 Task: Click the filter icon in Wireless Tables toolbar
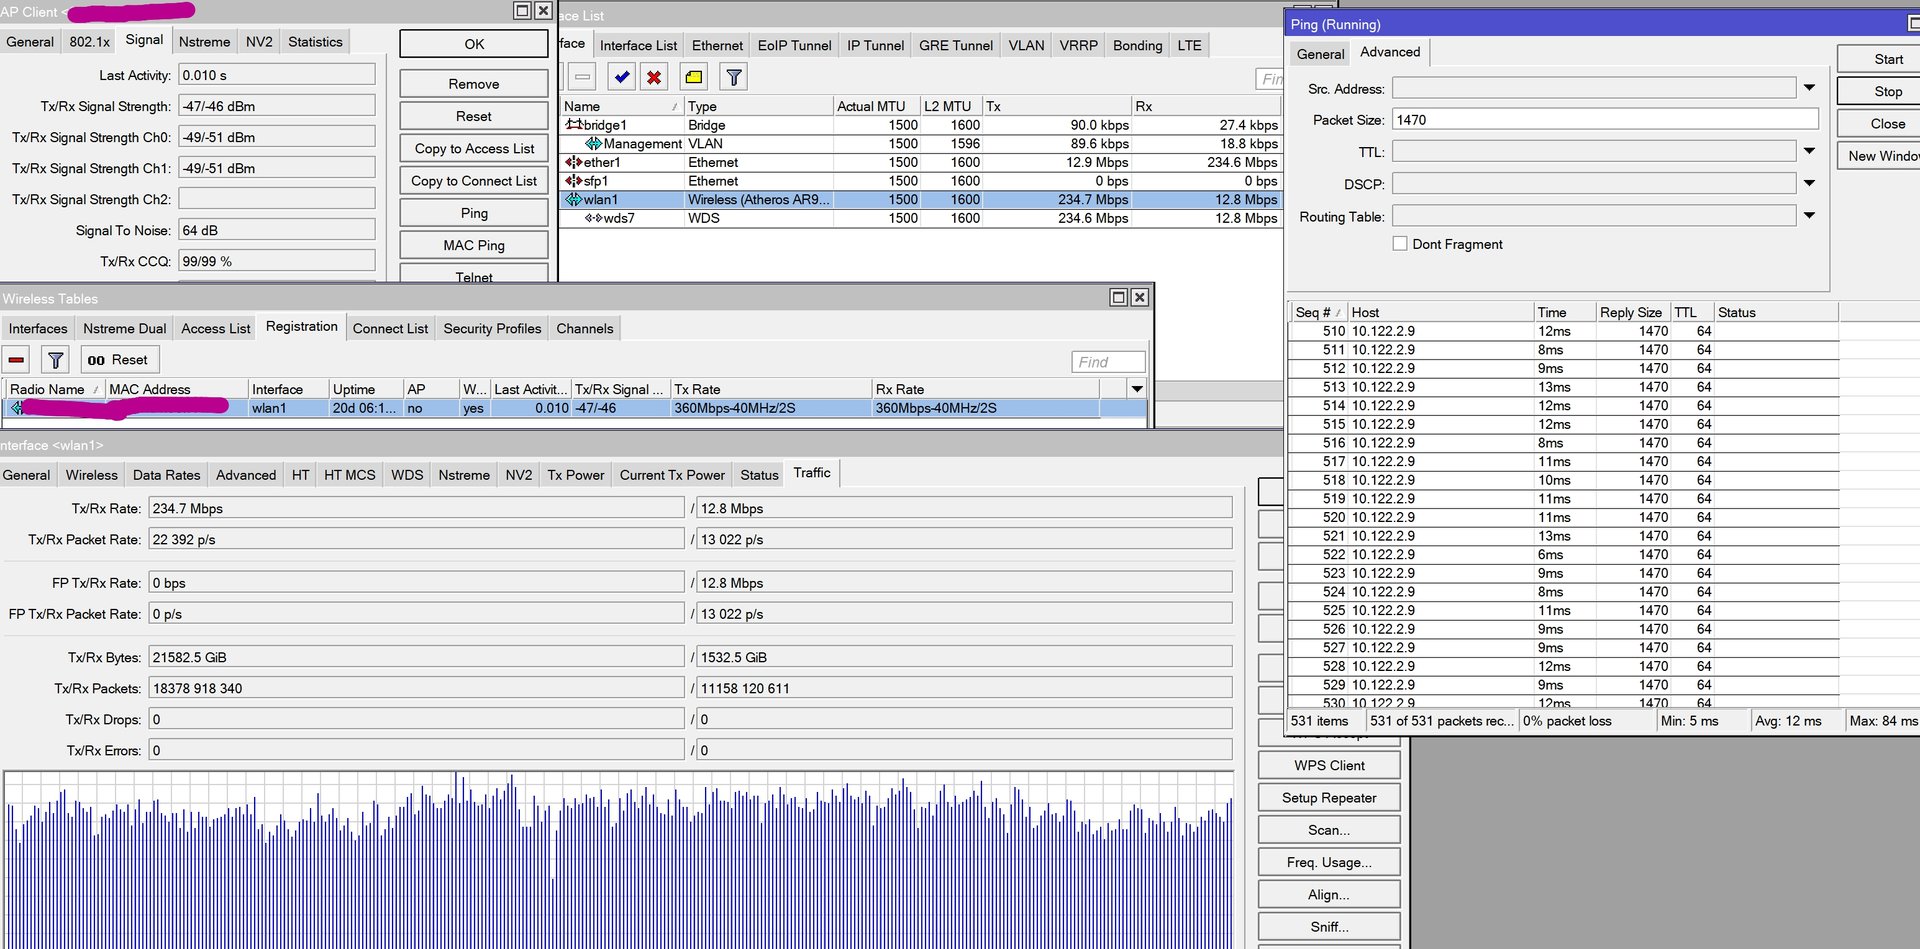coord(56,360)
